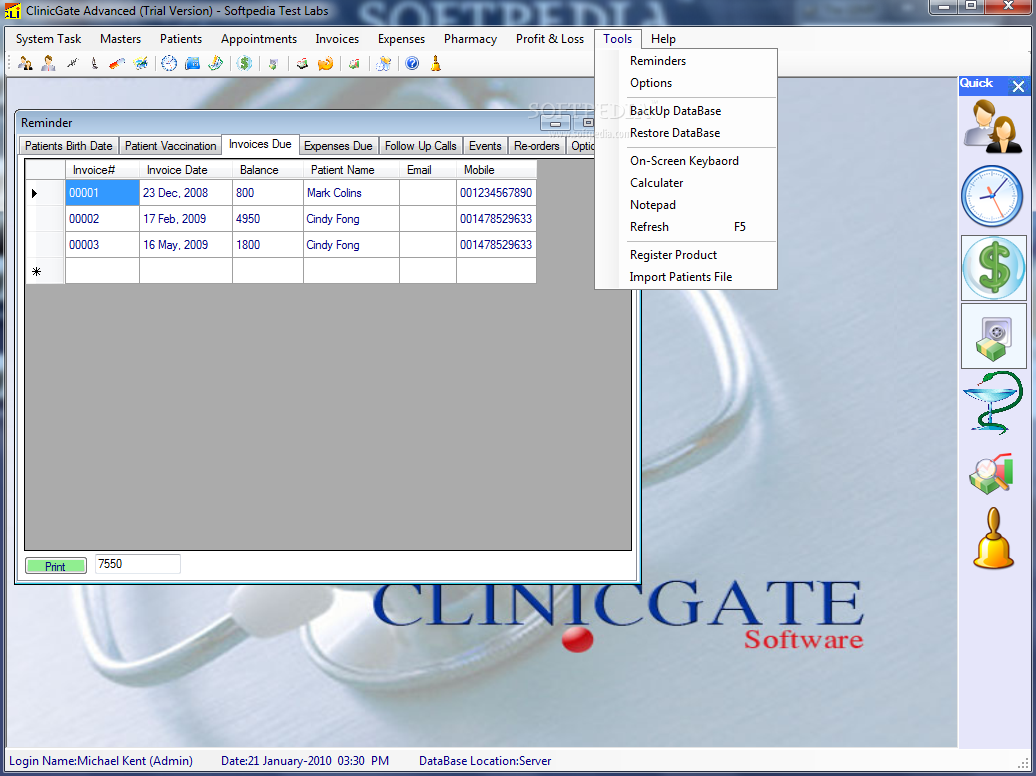
Task: Select BackUp DataBase menu entry
Action: 686,111
